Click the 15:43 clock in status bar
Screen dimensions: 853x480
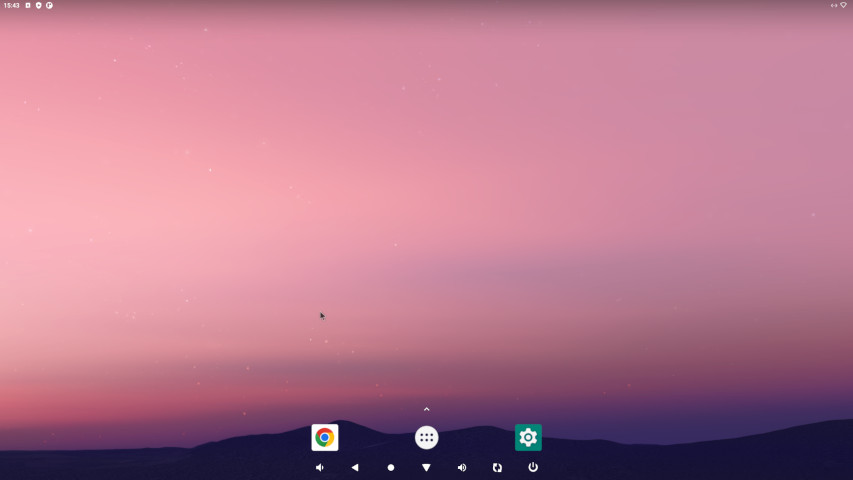point(11,5)
